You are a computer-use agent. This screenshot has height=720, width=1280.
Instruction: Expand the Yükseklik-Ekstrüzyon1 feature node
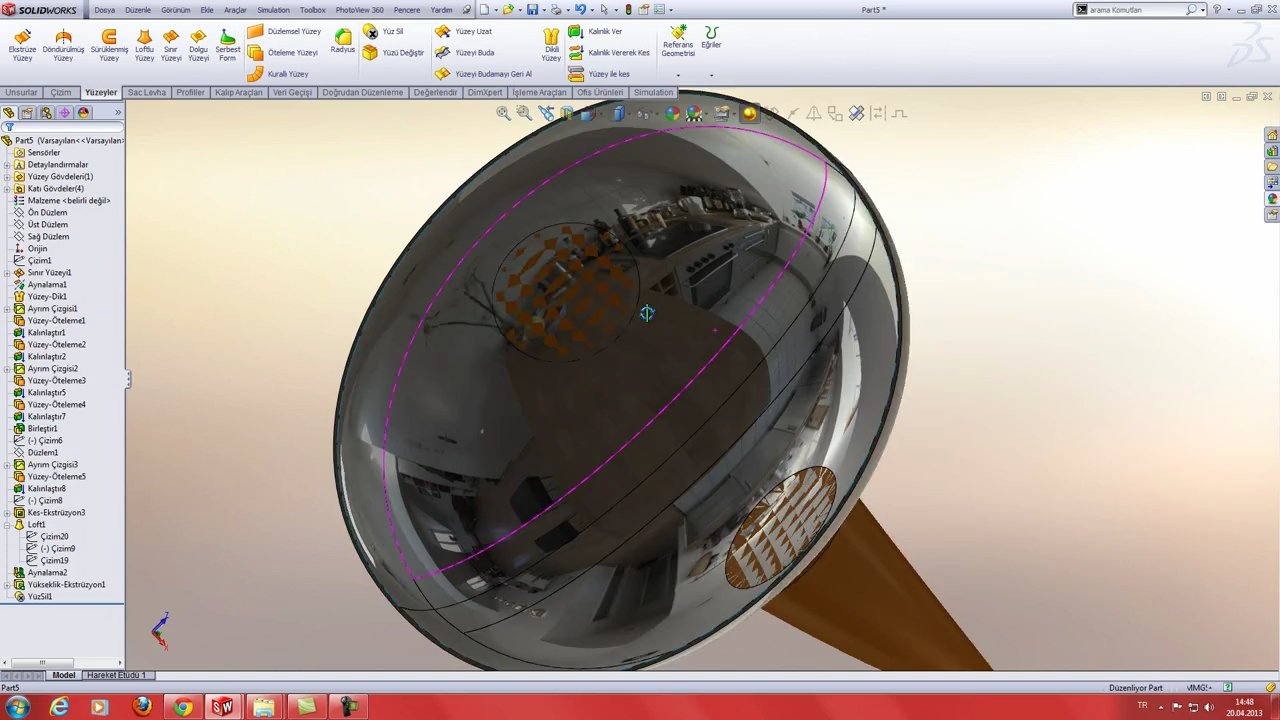tap(7, 585)
